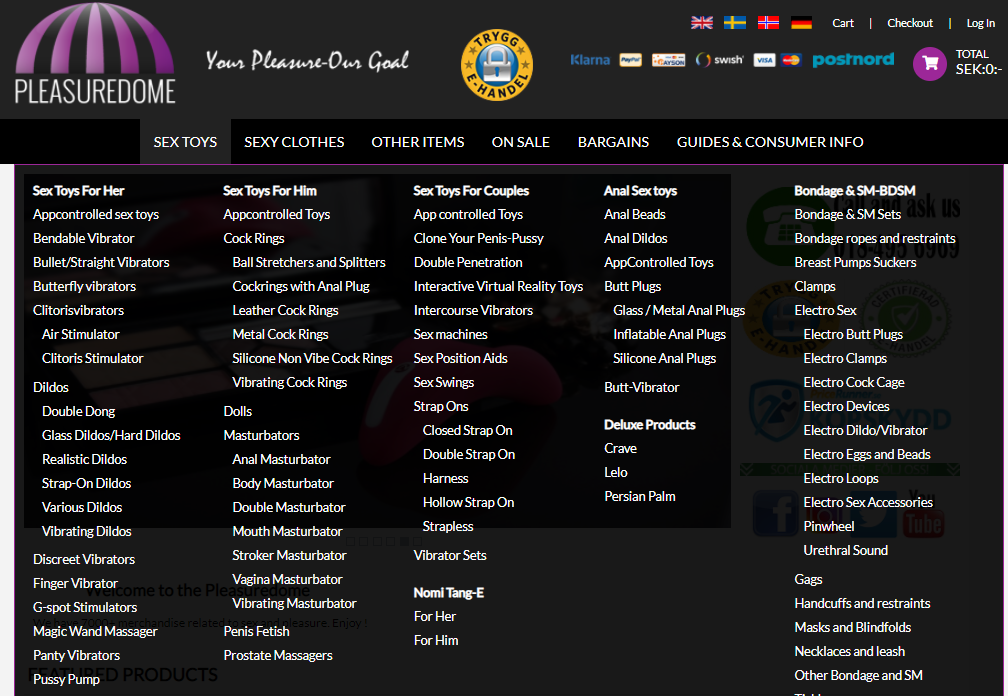Open the Cart link
This screenshot has width=1008, height=696.
843,23
